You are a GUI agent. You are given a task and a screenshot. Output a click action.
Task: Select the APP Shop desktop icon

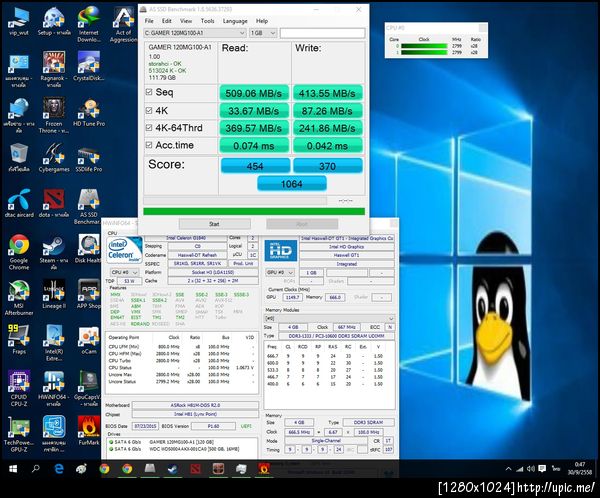[89, 294]
